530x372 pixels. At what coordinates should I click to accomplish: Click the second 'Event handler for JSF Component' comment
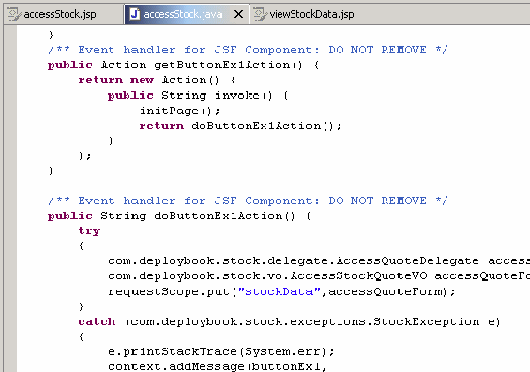[198, 201]
